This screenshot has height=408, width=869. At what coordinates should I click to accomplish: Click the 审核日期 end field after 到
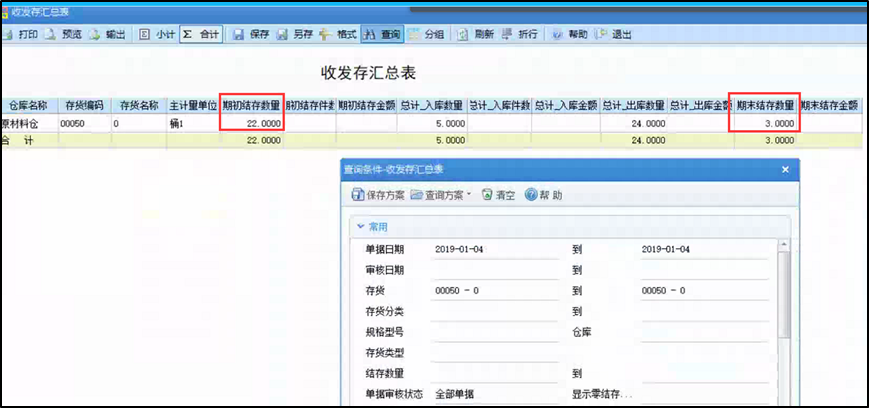pos(704,270)
